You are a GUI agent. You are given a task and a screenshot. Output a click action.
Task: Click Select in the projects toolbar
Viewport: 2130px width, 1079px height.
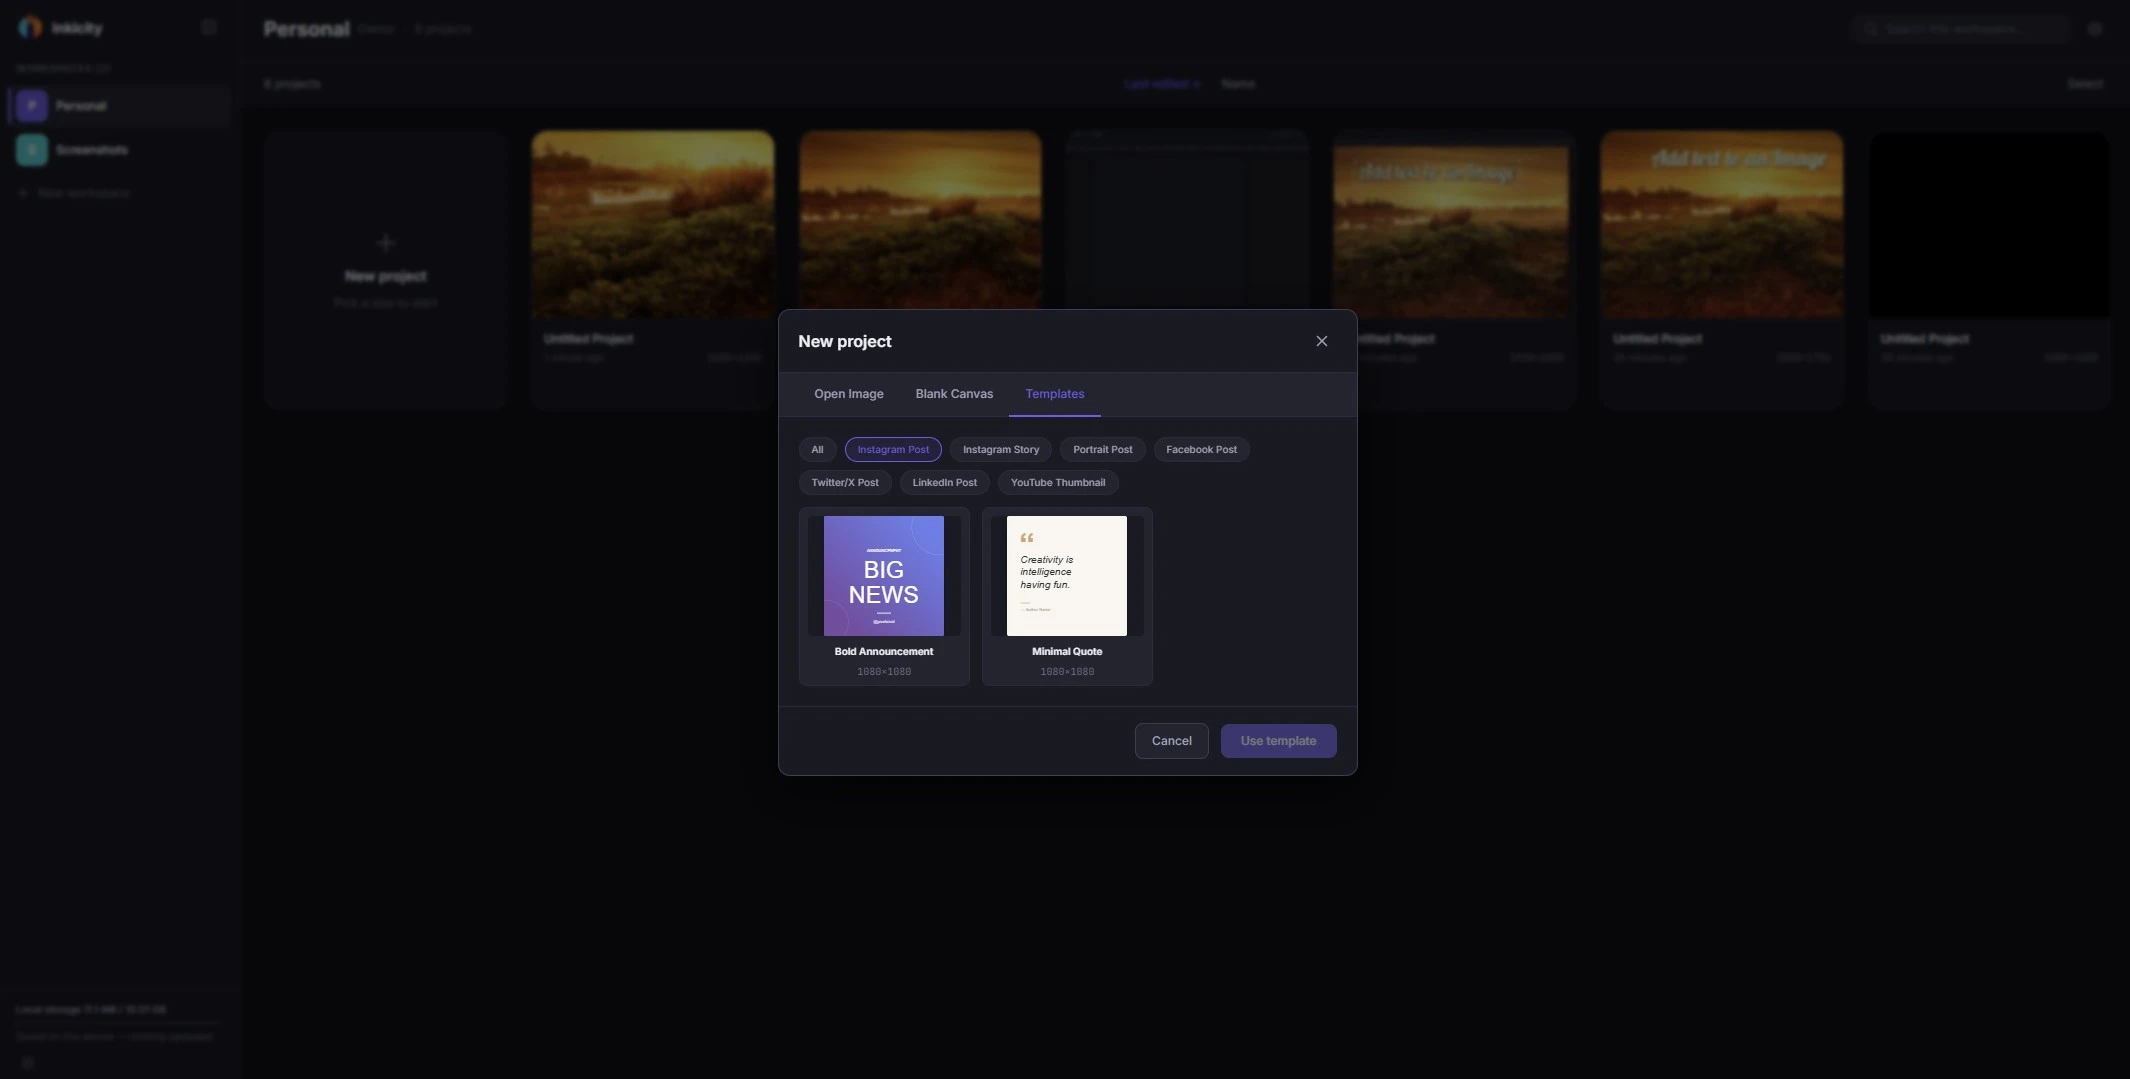click(2085, 84)
